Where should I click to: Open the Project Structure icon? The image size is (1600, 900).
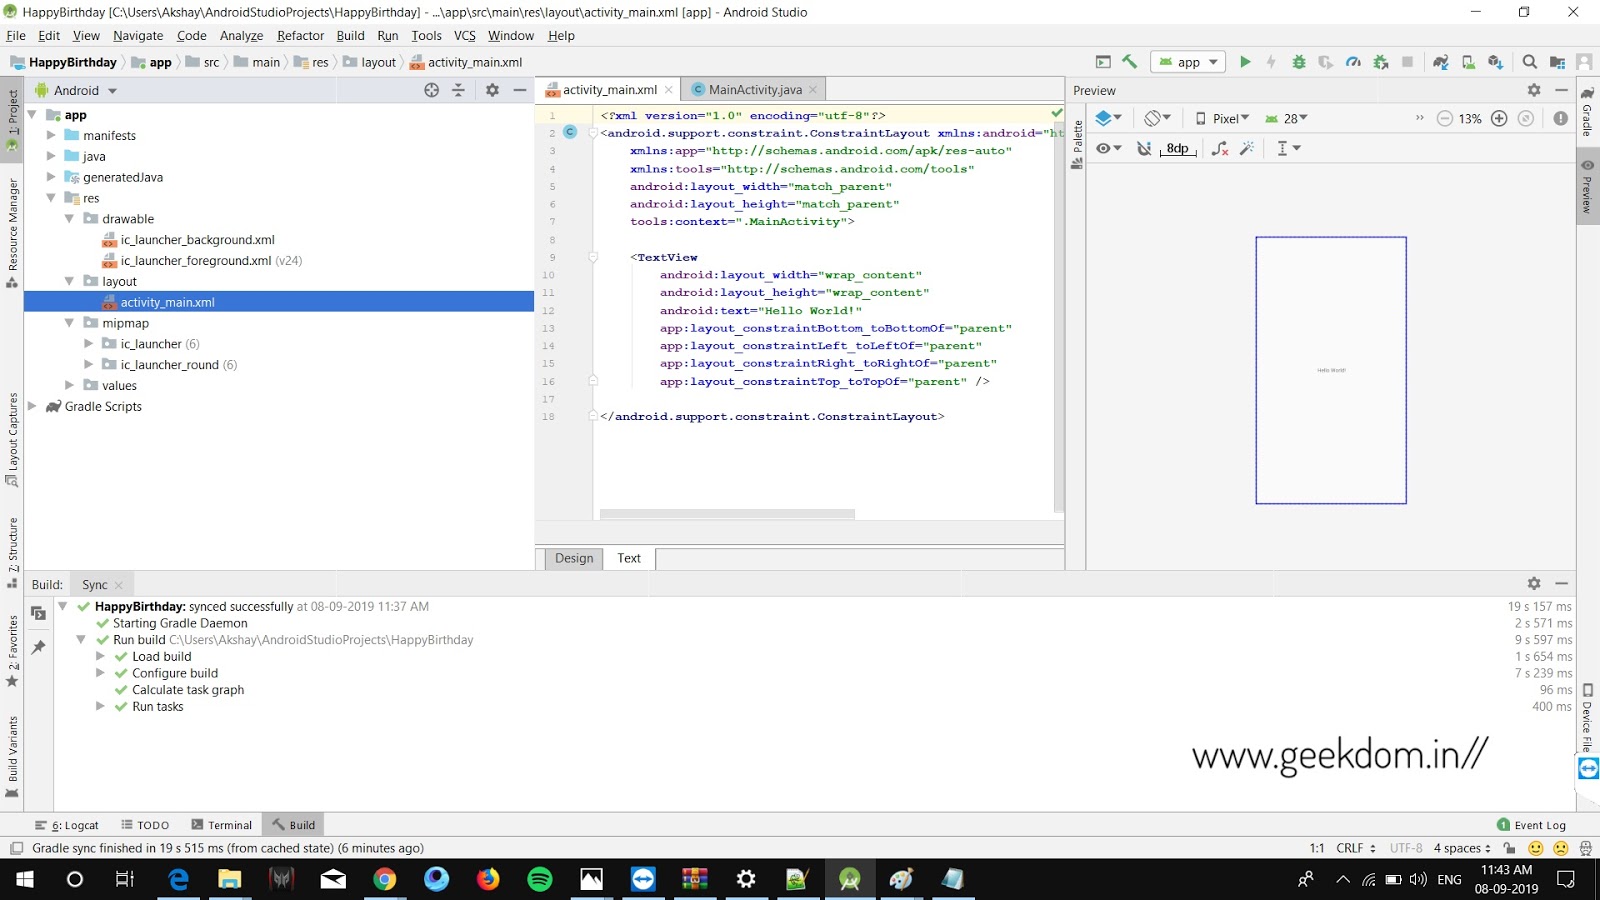click(x=1557, y=62)
